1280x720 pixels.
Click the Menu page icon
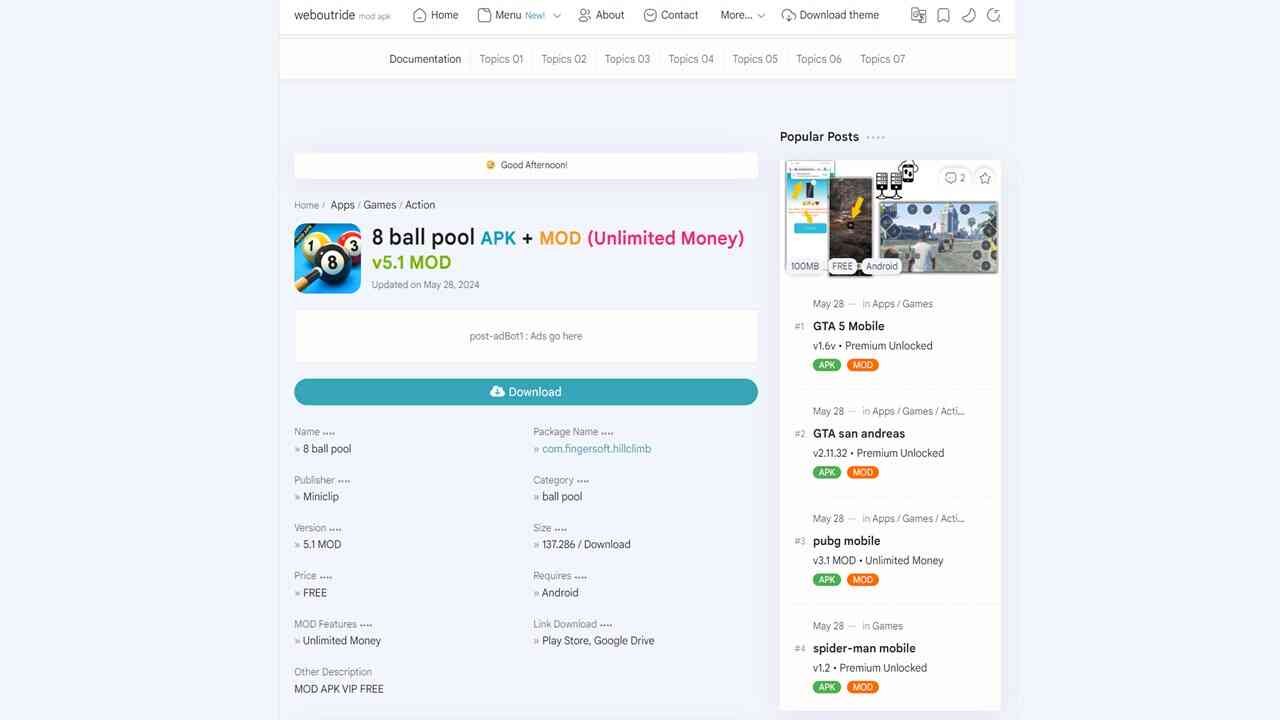tap(484, 15)
